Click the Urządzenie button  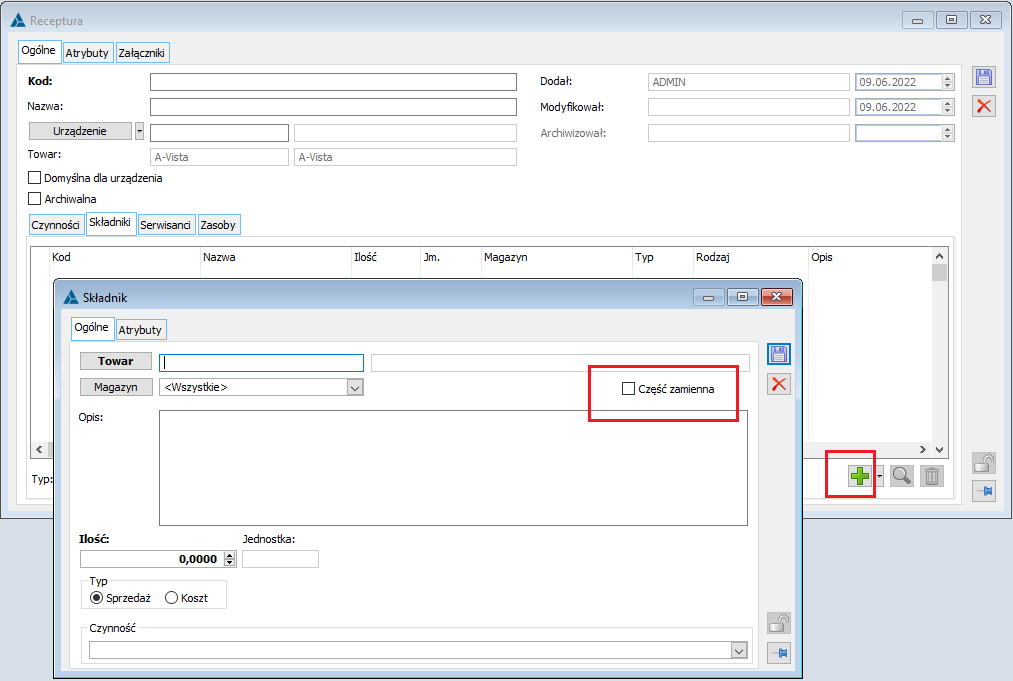tap(80, 131)
